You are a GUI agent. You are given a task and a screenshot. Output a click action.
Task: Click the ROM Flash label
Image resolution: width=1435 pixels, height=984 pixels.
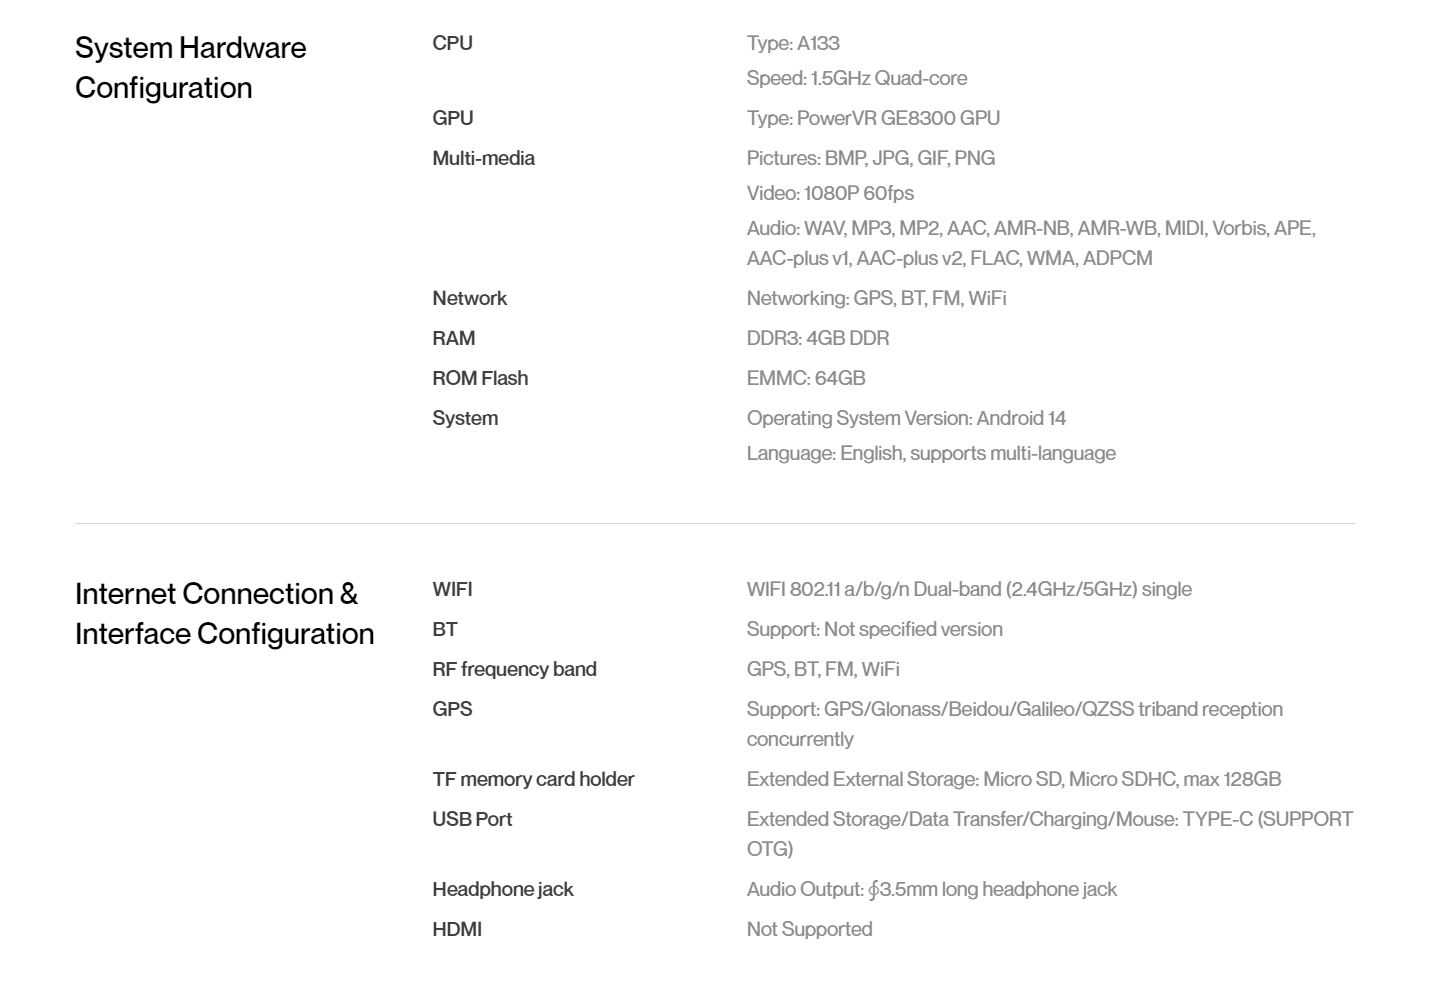[x=480, y=378]
